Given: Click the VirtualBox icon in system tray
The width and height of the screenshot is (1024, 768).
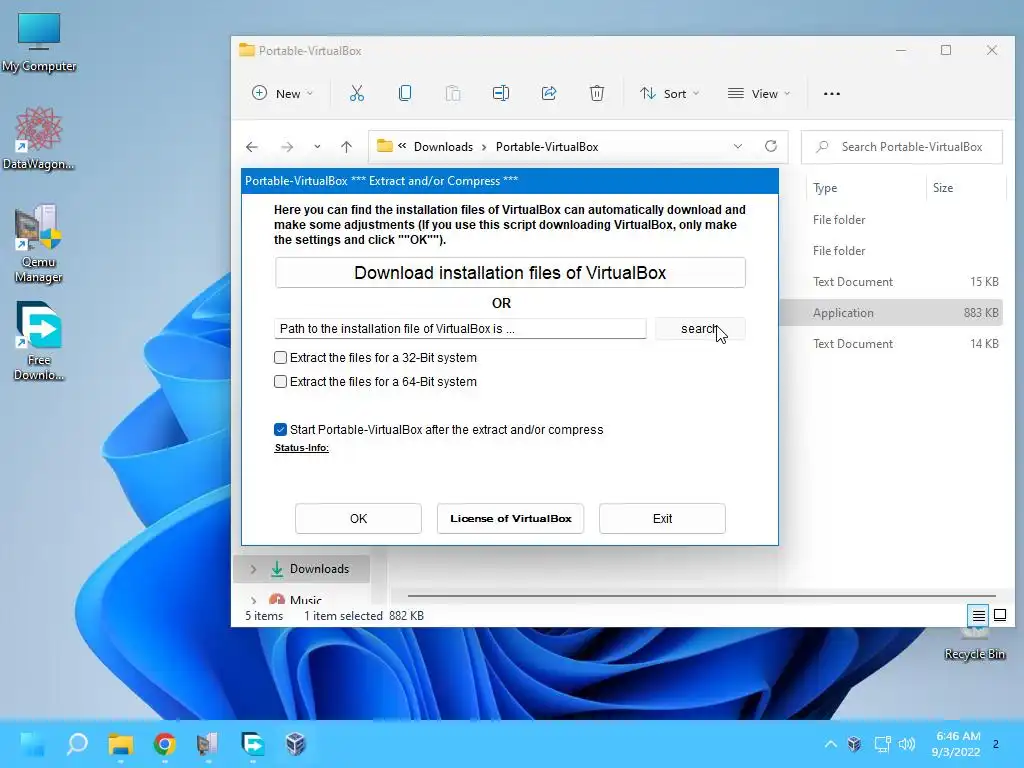Looking at the screenshot, I should click(854, 744).
